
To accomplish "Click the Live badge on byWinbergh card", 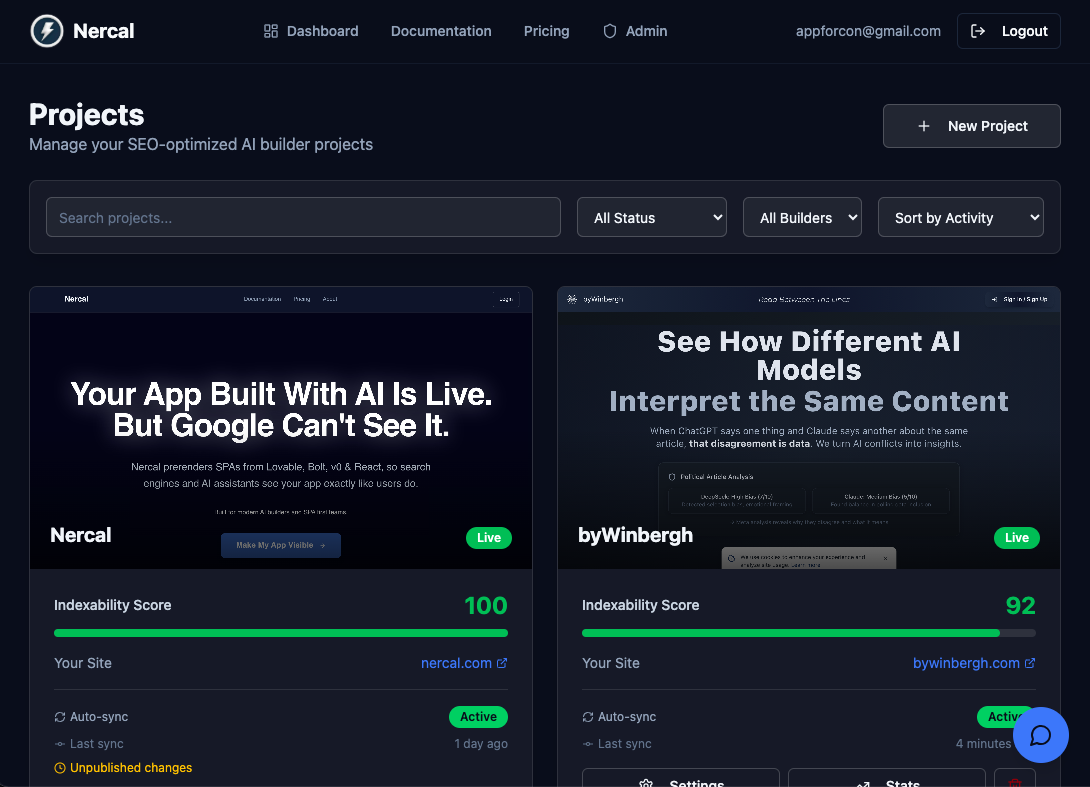I will (x=1016, y=537).
